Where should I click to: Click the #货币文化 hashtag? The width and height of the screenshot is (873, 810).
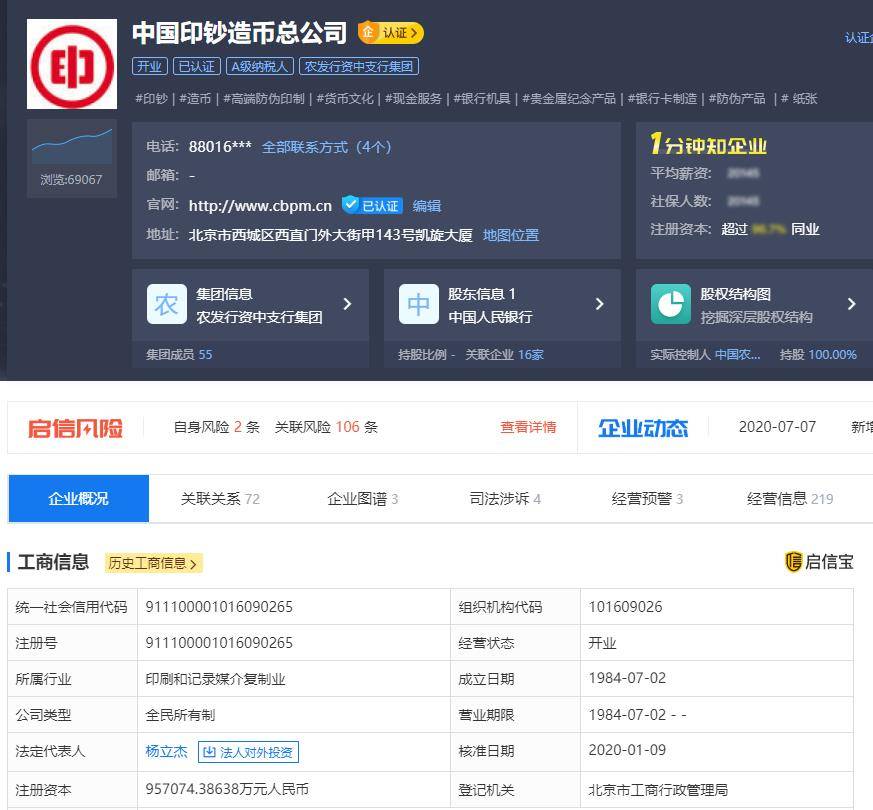coord(345,99)
